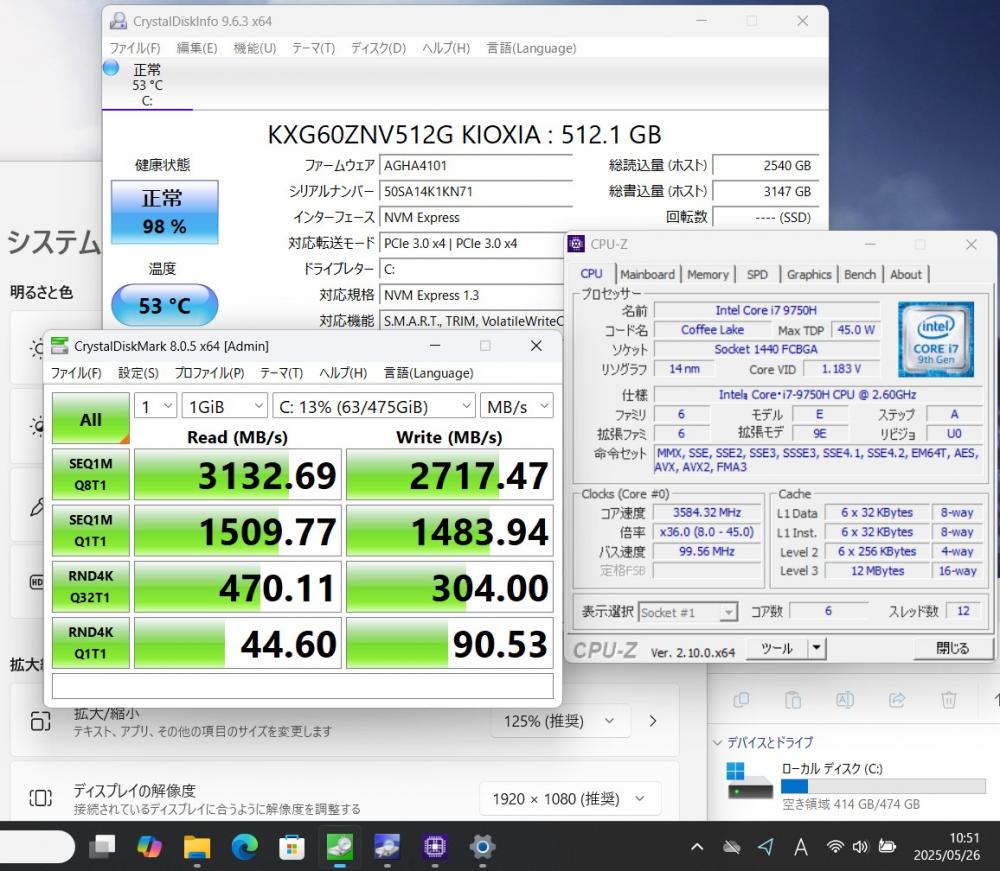The height and width of the screenshot is (871, 1000).
Task: Click the 正常 98 % health status button
Action: (x=165, y=212)
